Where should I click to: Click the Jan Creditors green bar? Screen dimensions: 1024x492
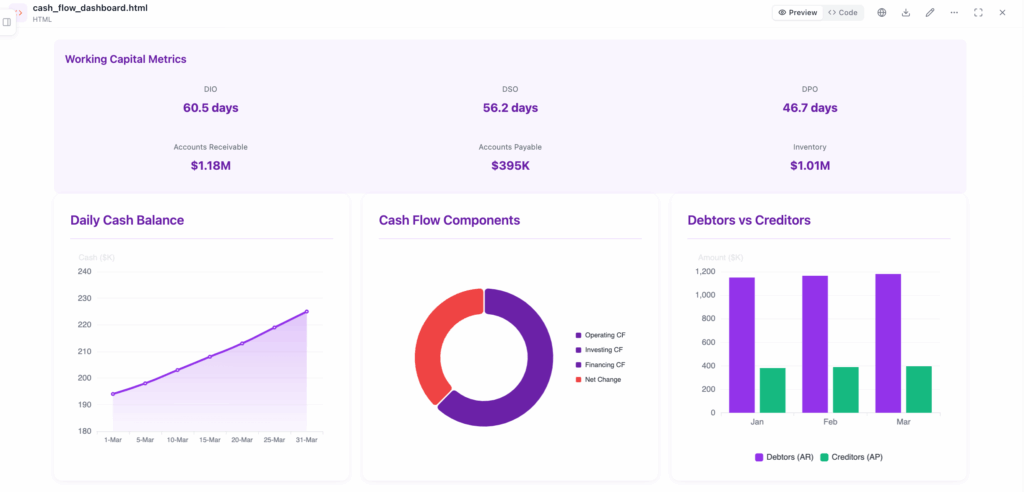tap(772, 390)
